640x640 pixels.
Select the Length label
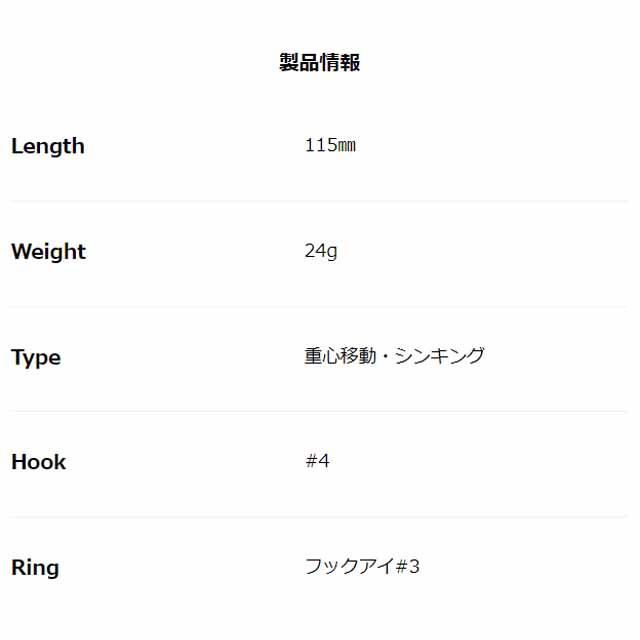point(48,147)
